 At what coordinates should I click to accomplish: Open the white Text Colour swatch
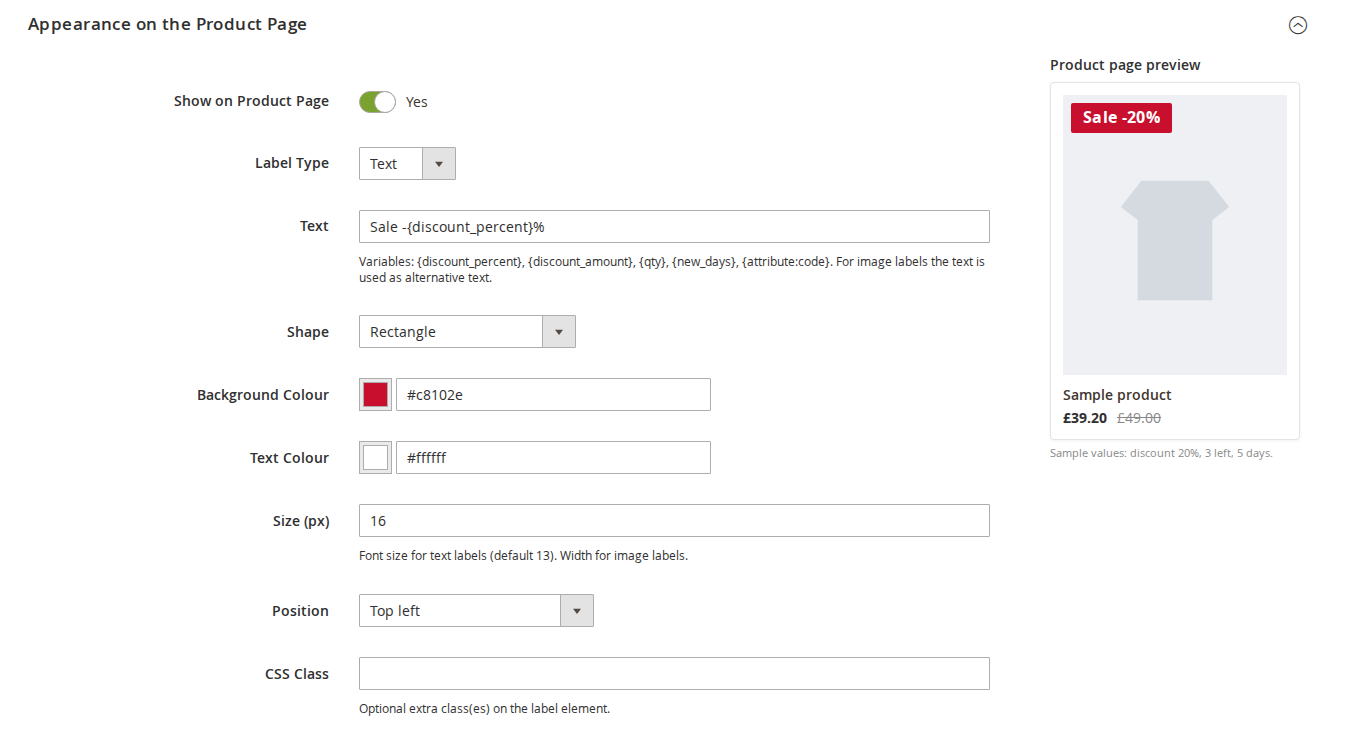[x=375, y=457]
